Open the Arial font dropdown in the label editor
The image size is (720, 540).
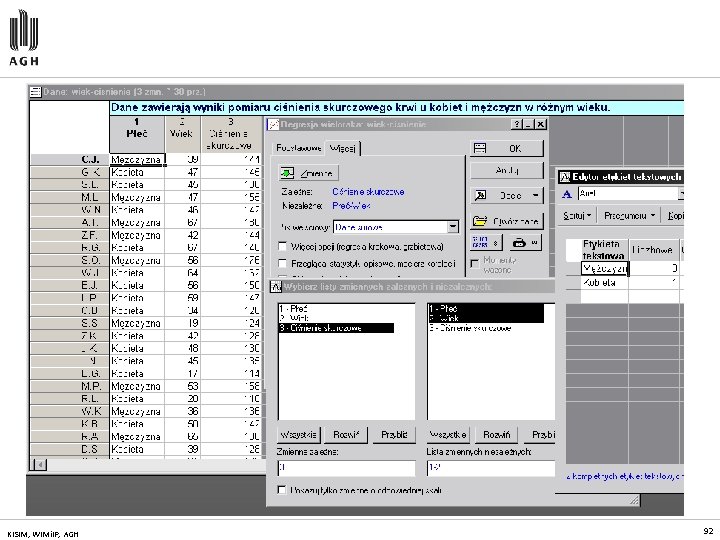click(681, 194)
